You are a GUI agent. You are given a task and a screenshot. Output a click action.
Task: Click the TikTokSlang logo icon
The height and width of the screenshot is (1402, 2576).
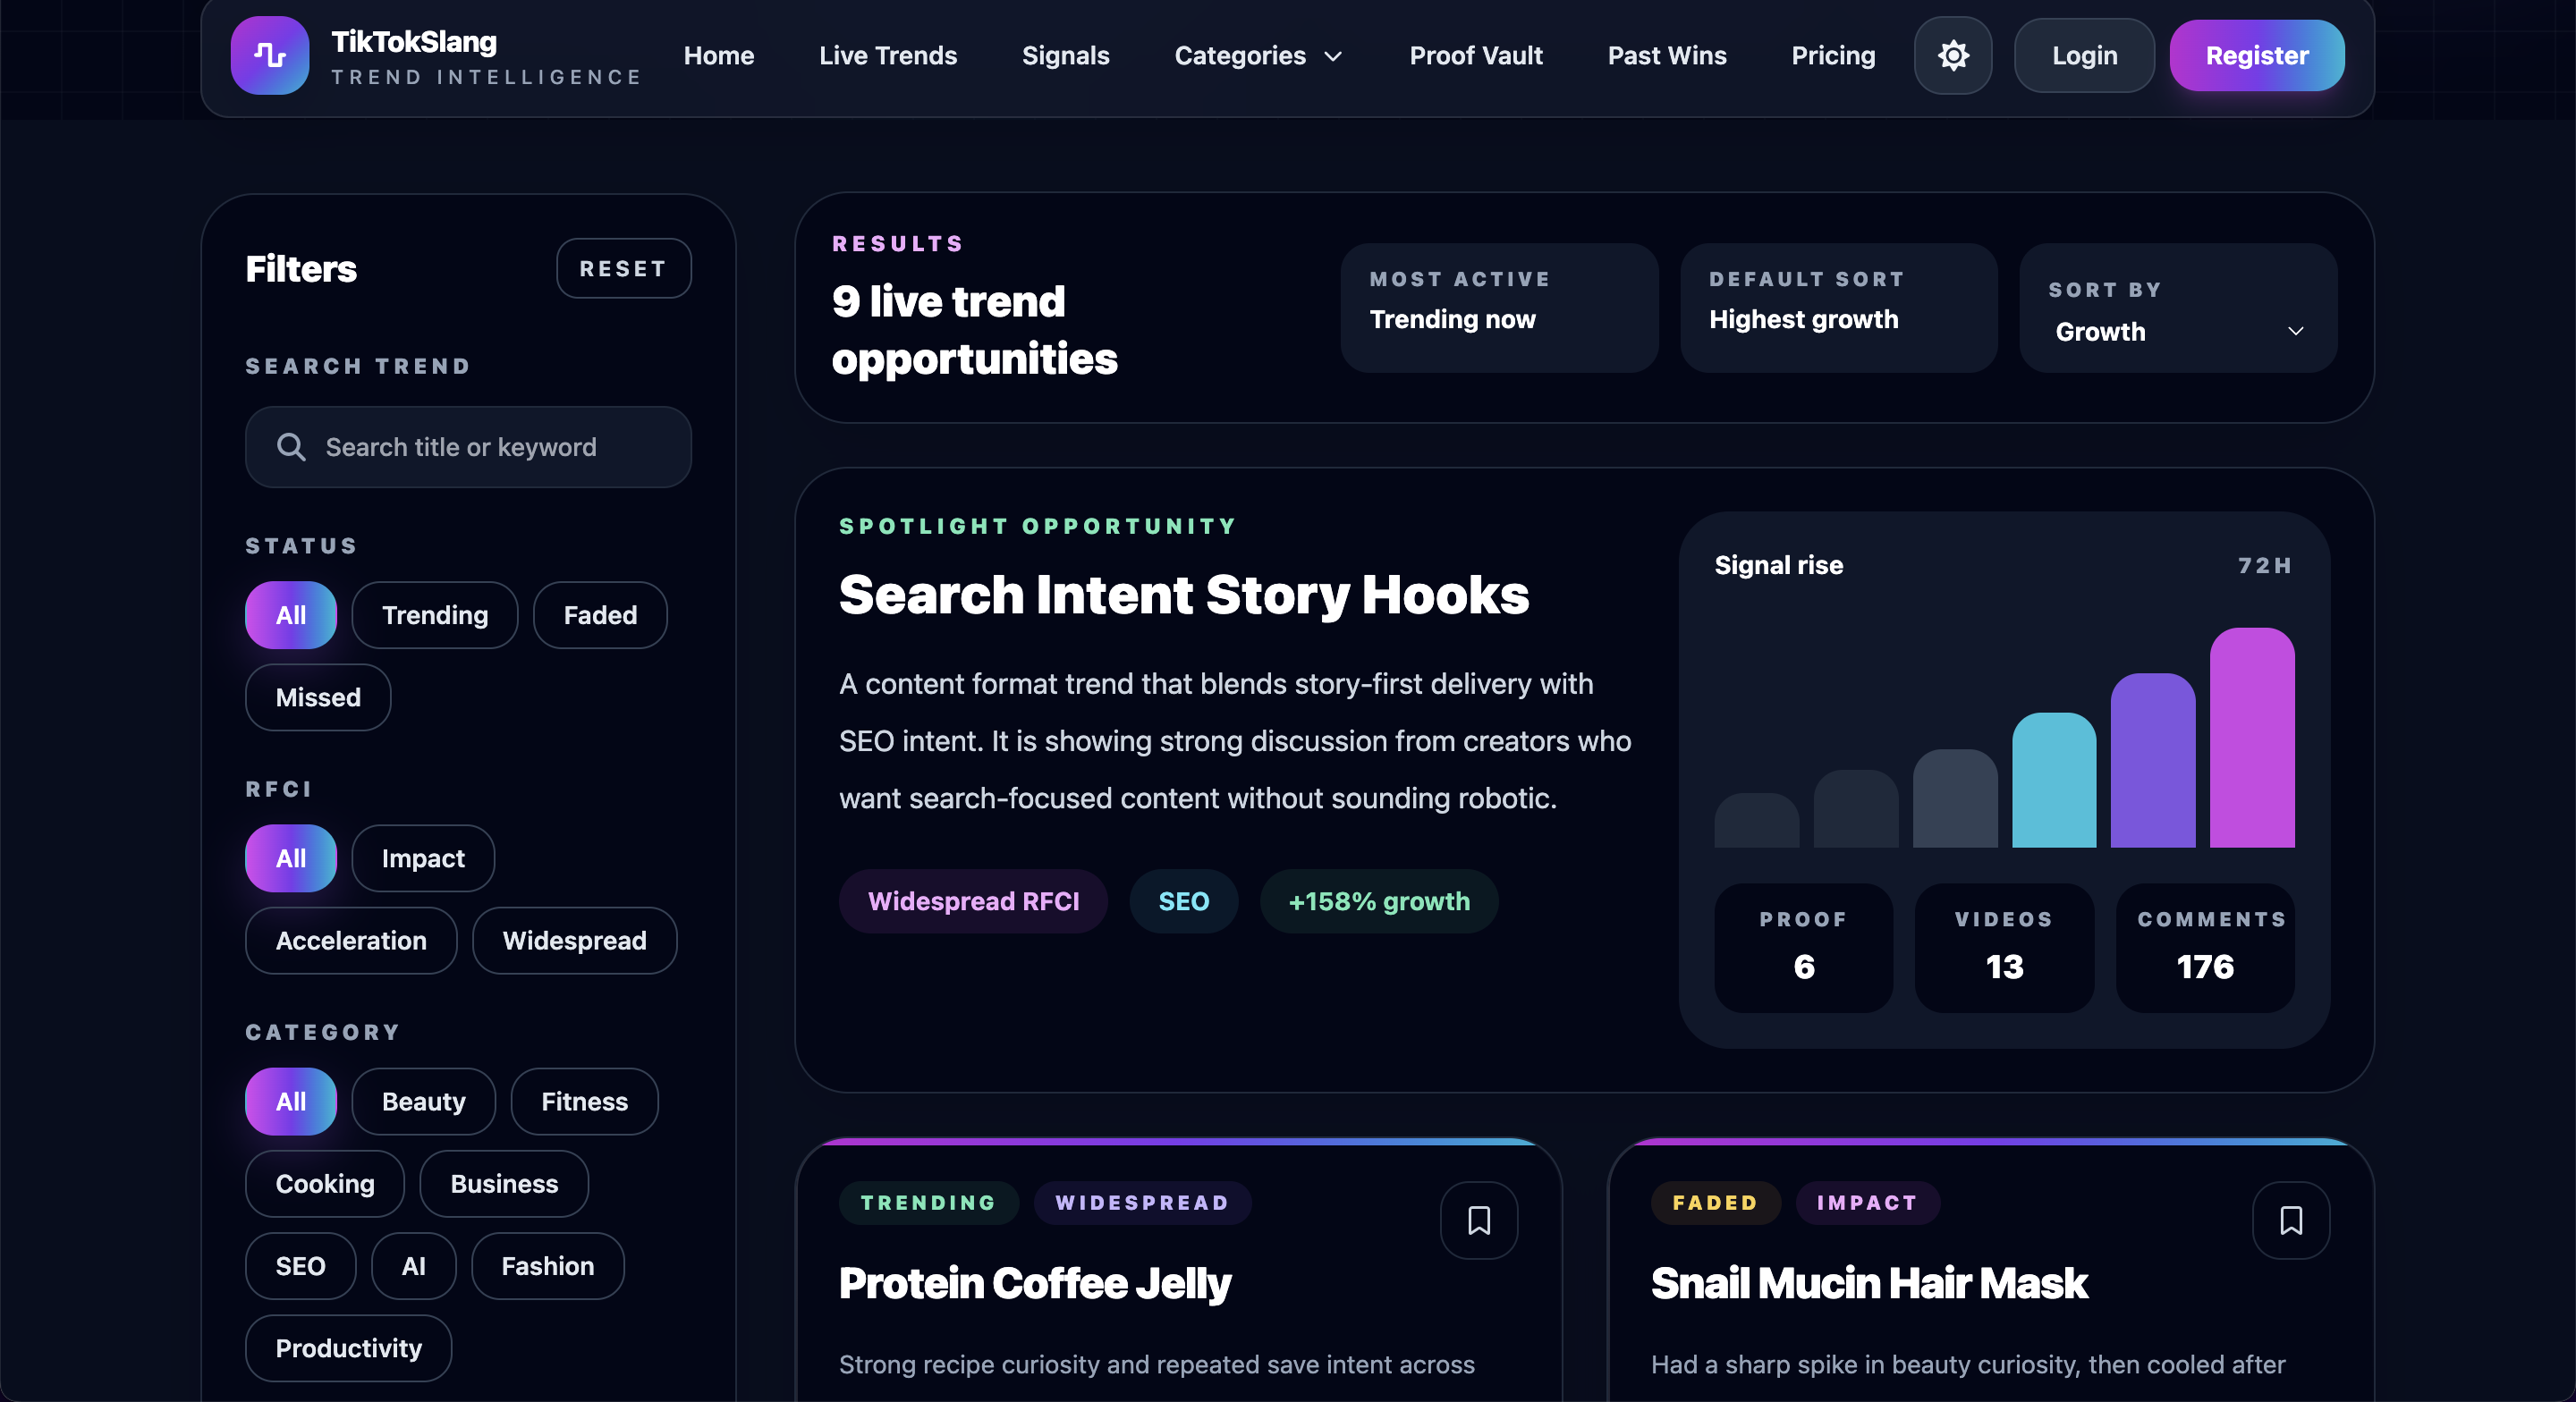269,55
